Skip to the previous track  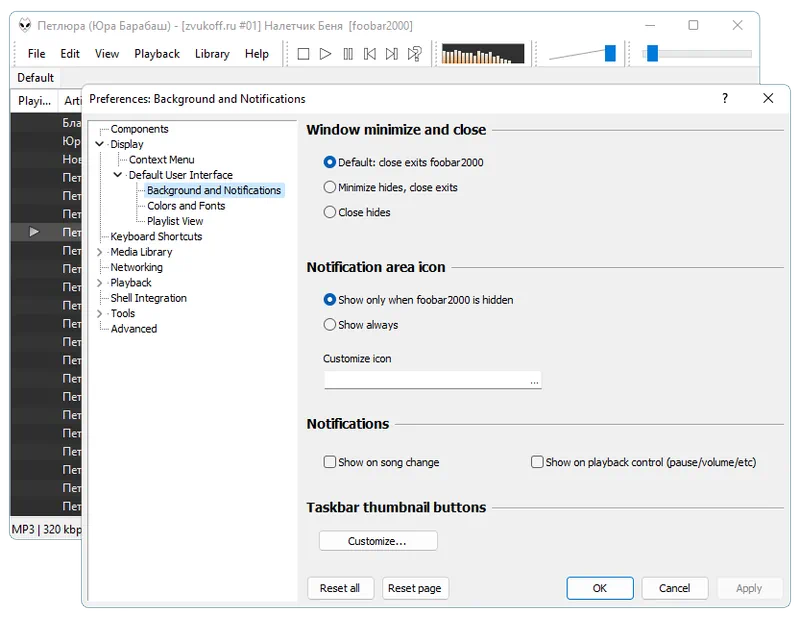370,54
